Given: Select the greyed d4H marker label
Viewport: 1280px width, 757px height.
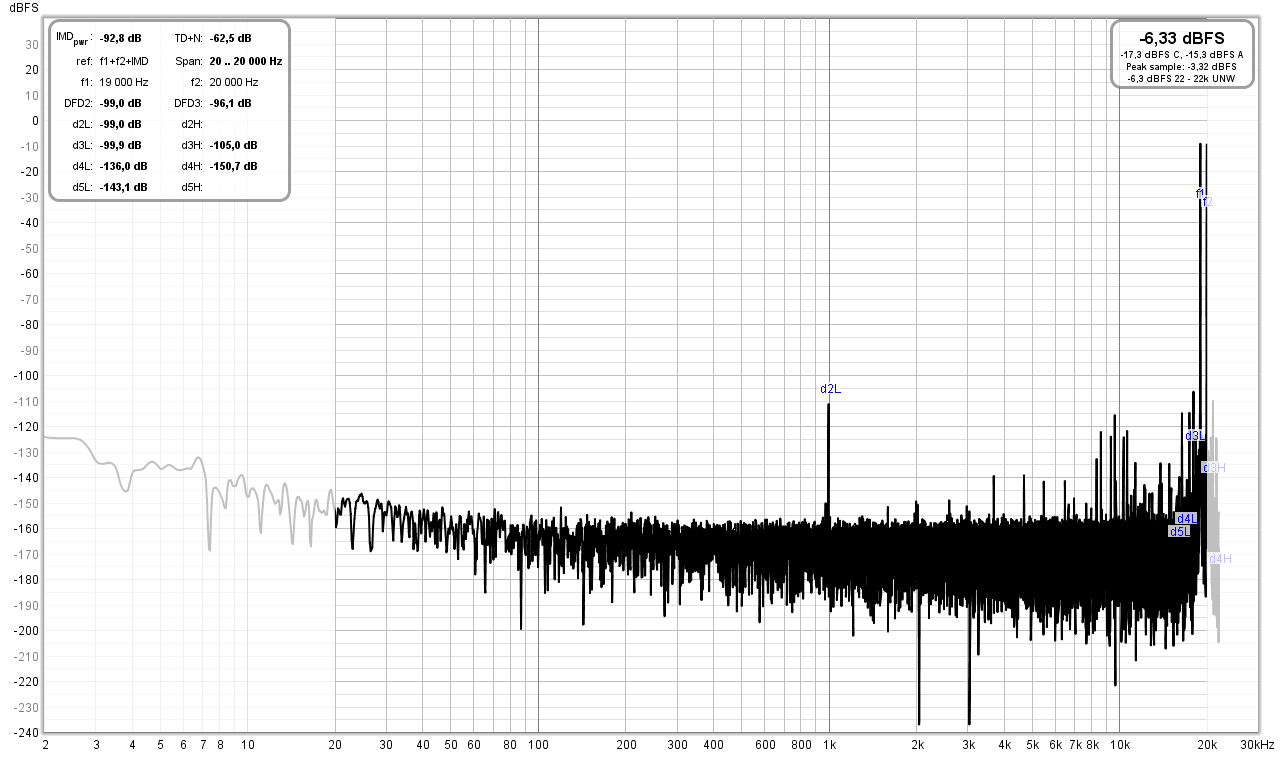Looking at the screenshot, I should (1220, 558).
